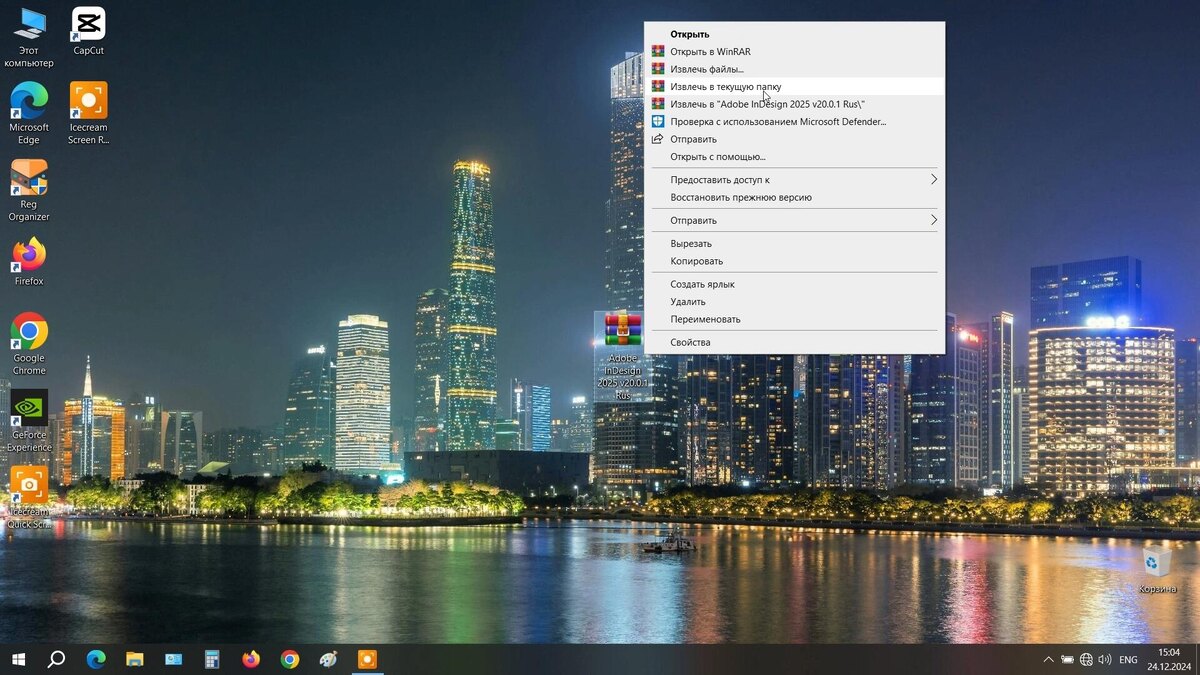
Task: Expand the 'Предоставить доступ к' submenu
Action: tap(794, 180)
